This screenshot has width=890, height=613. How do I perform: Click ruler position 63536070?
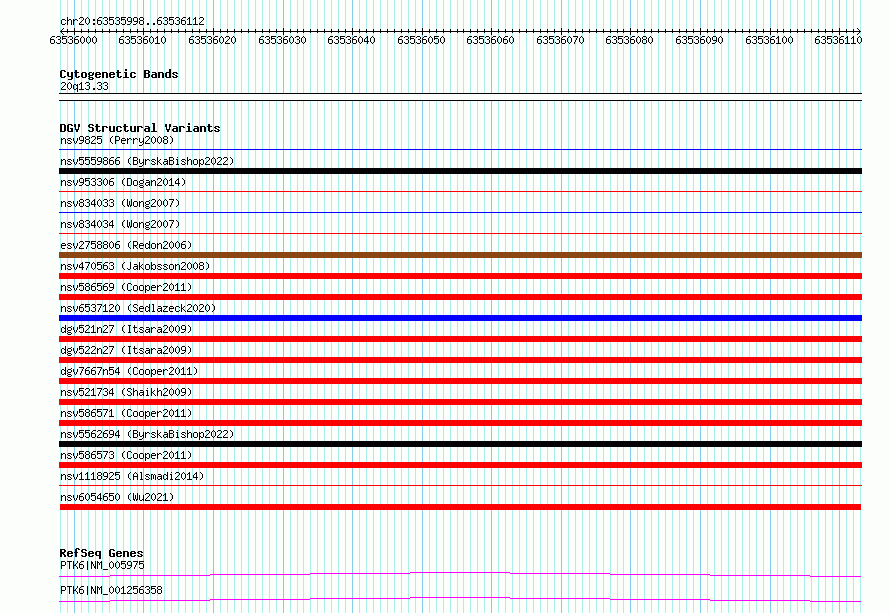click(560, 40)
